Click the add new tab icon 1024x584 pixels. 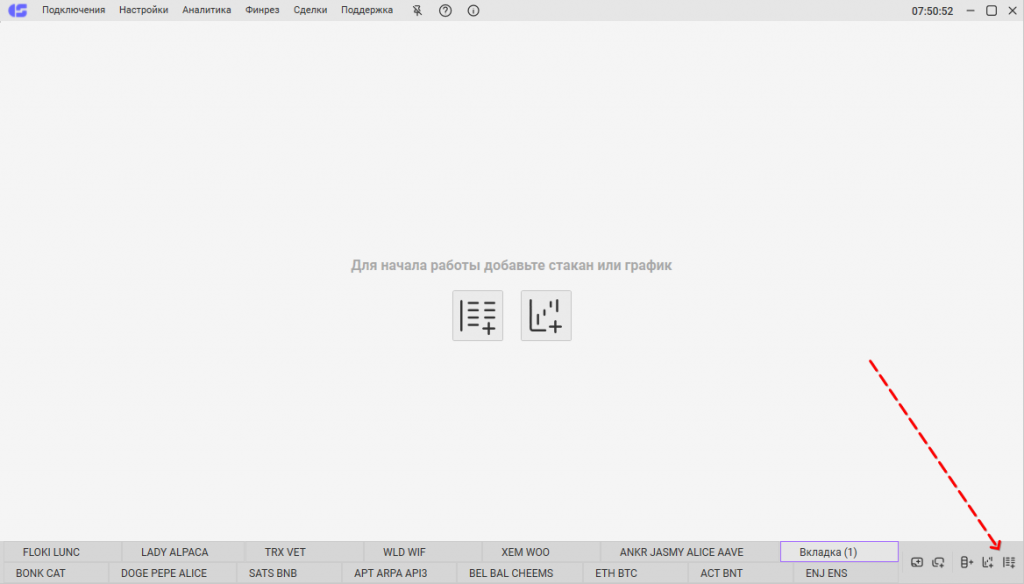[917, 562]
